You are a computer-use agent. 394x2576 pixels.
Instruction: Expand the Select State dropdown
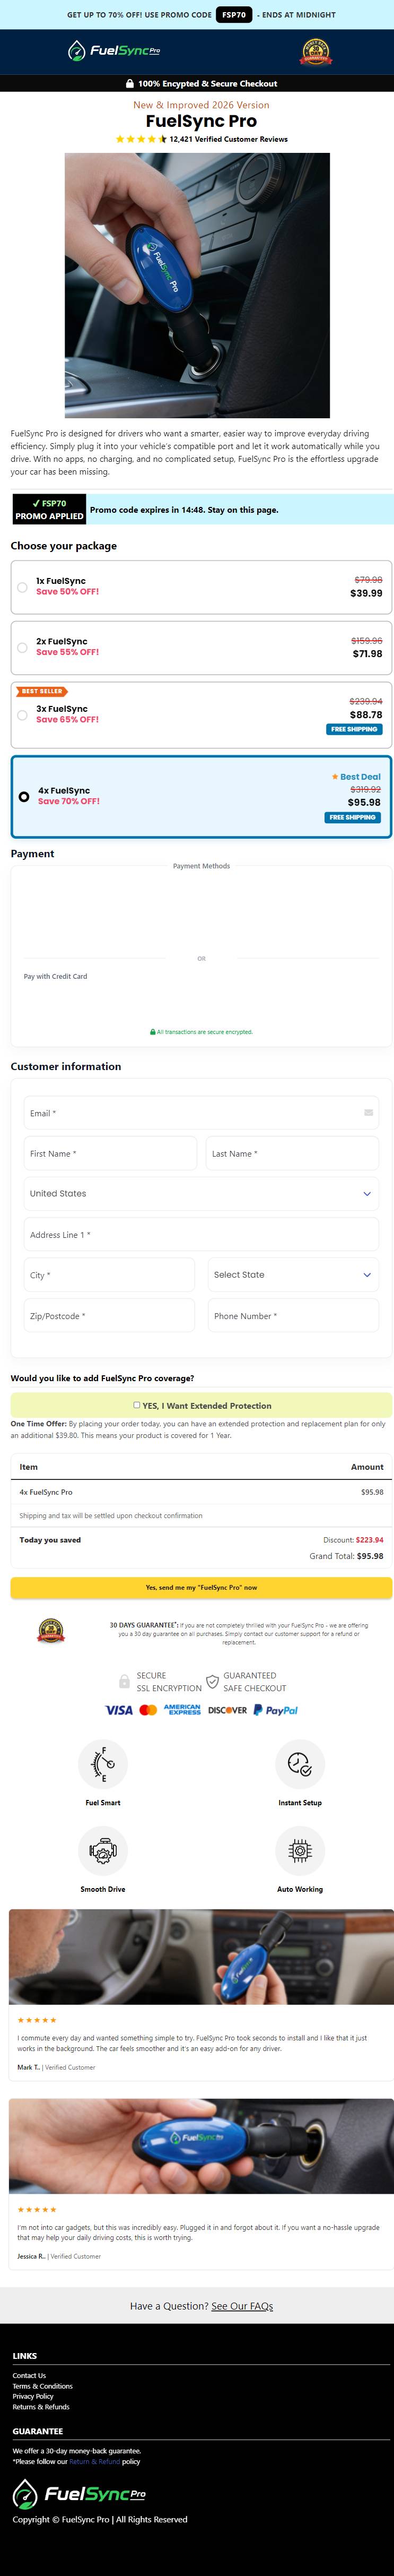[293, 1275]
